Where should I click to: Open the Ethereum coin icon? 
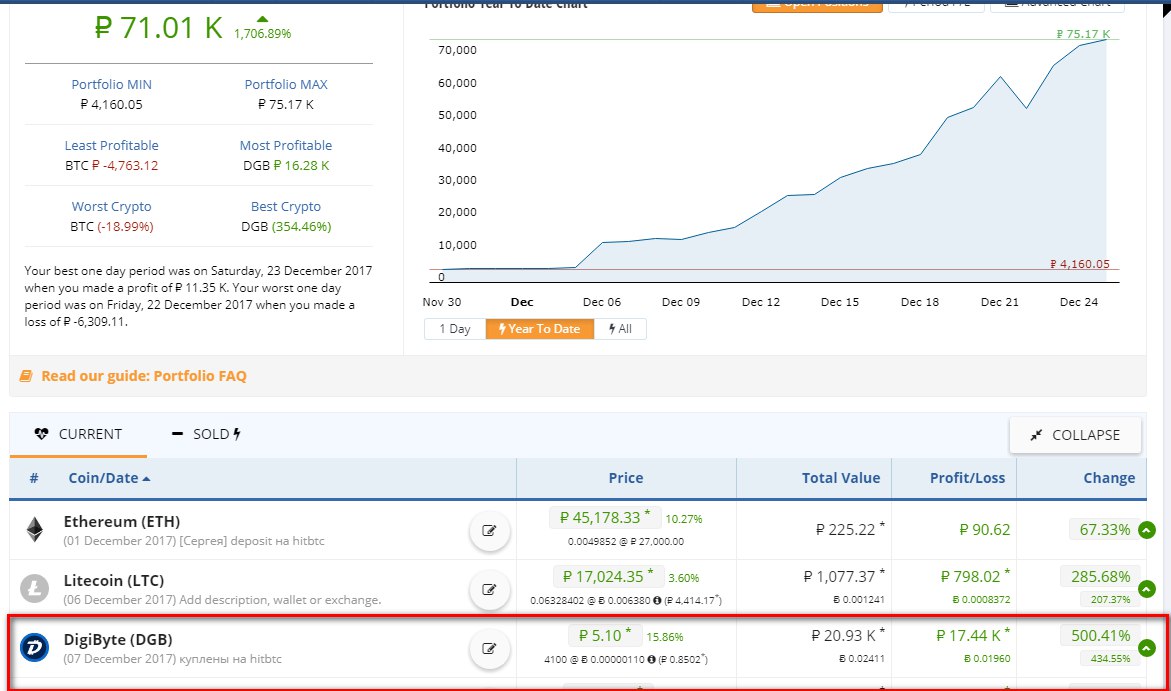click(35, 530)
